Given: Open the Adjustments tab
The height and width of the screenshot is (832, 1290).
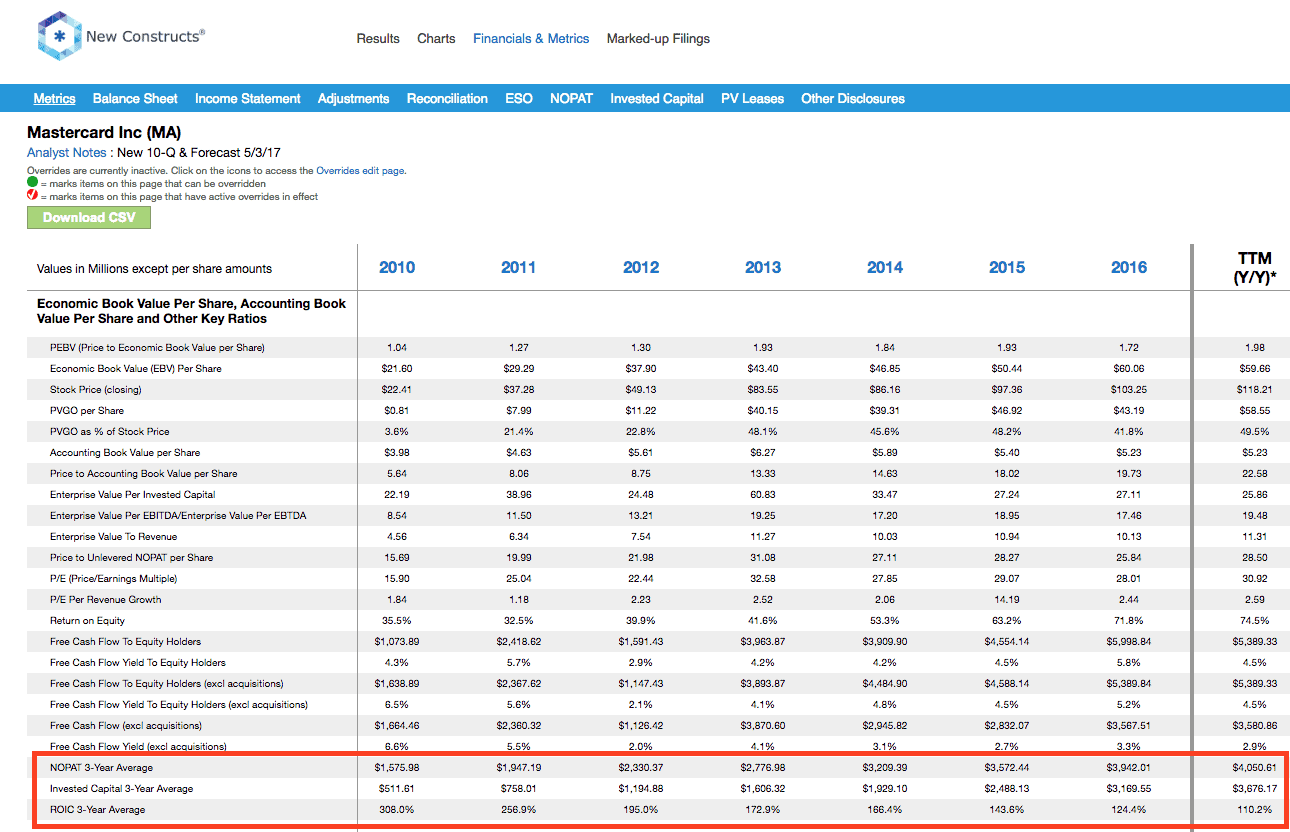Looking at the screenshot, I should (353, 98).
